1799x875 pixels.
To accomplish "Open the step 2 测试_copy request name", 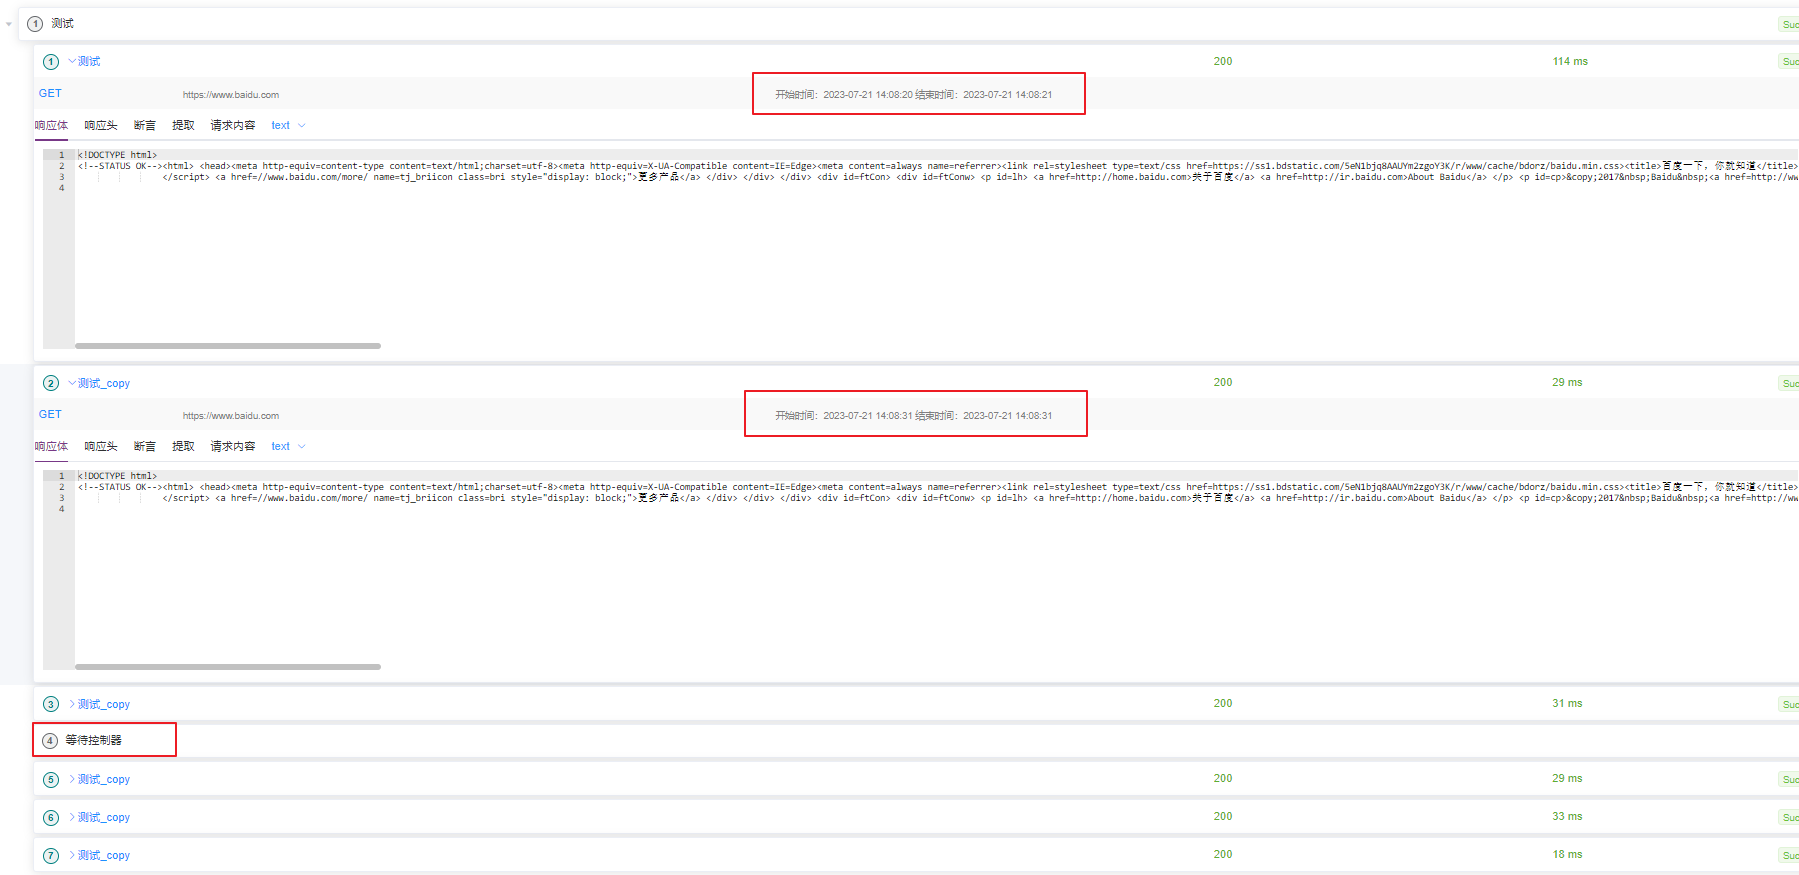I will pos(104,383).
